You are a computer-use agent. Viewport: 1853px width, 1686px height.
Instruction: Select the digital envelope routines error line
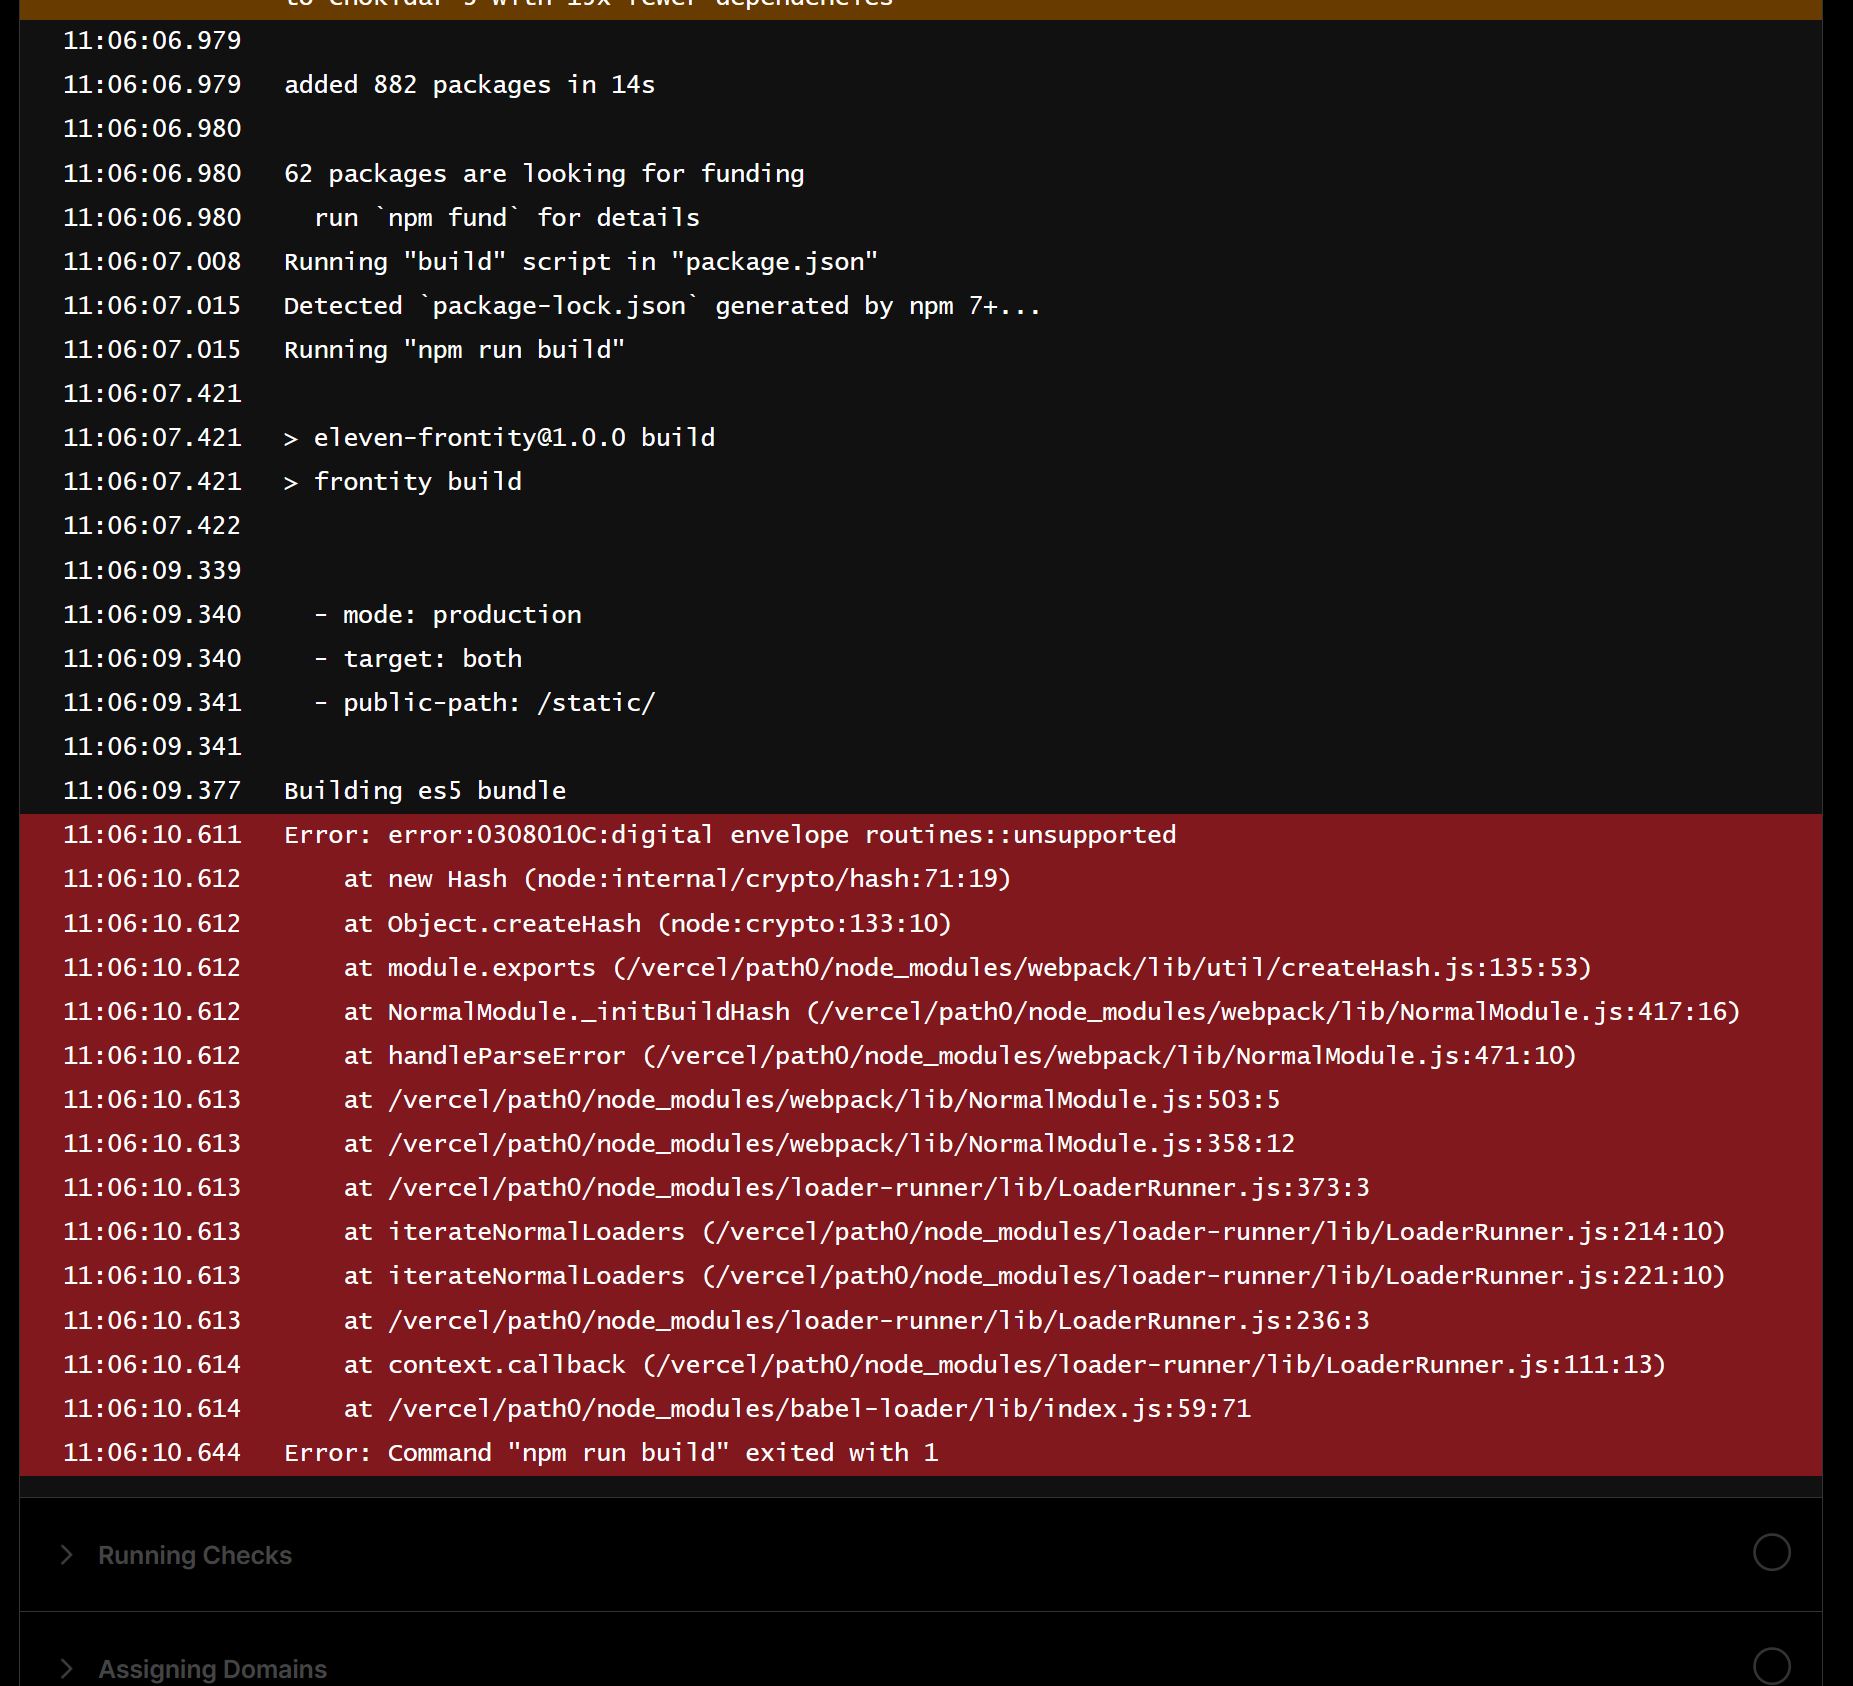point(729,834)
